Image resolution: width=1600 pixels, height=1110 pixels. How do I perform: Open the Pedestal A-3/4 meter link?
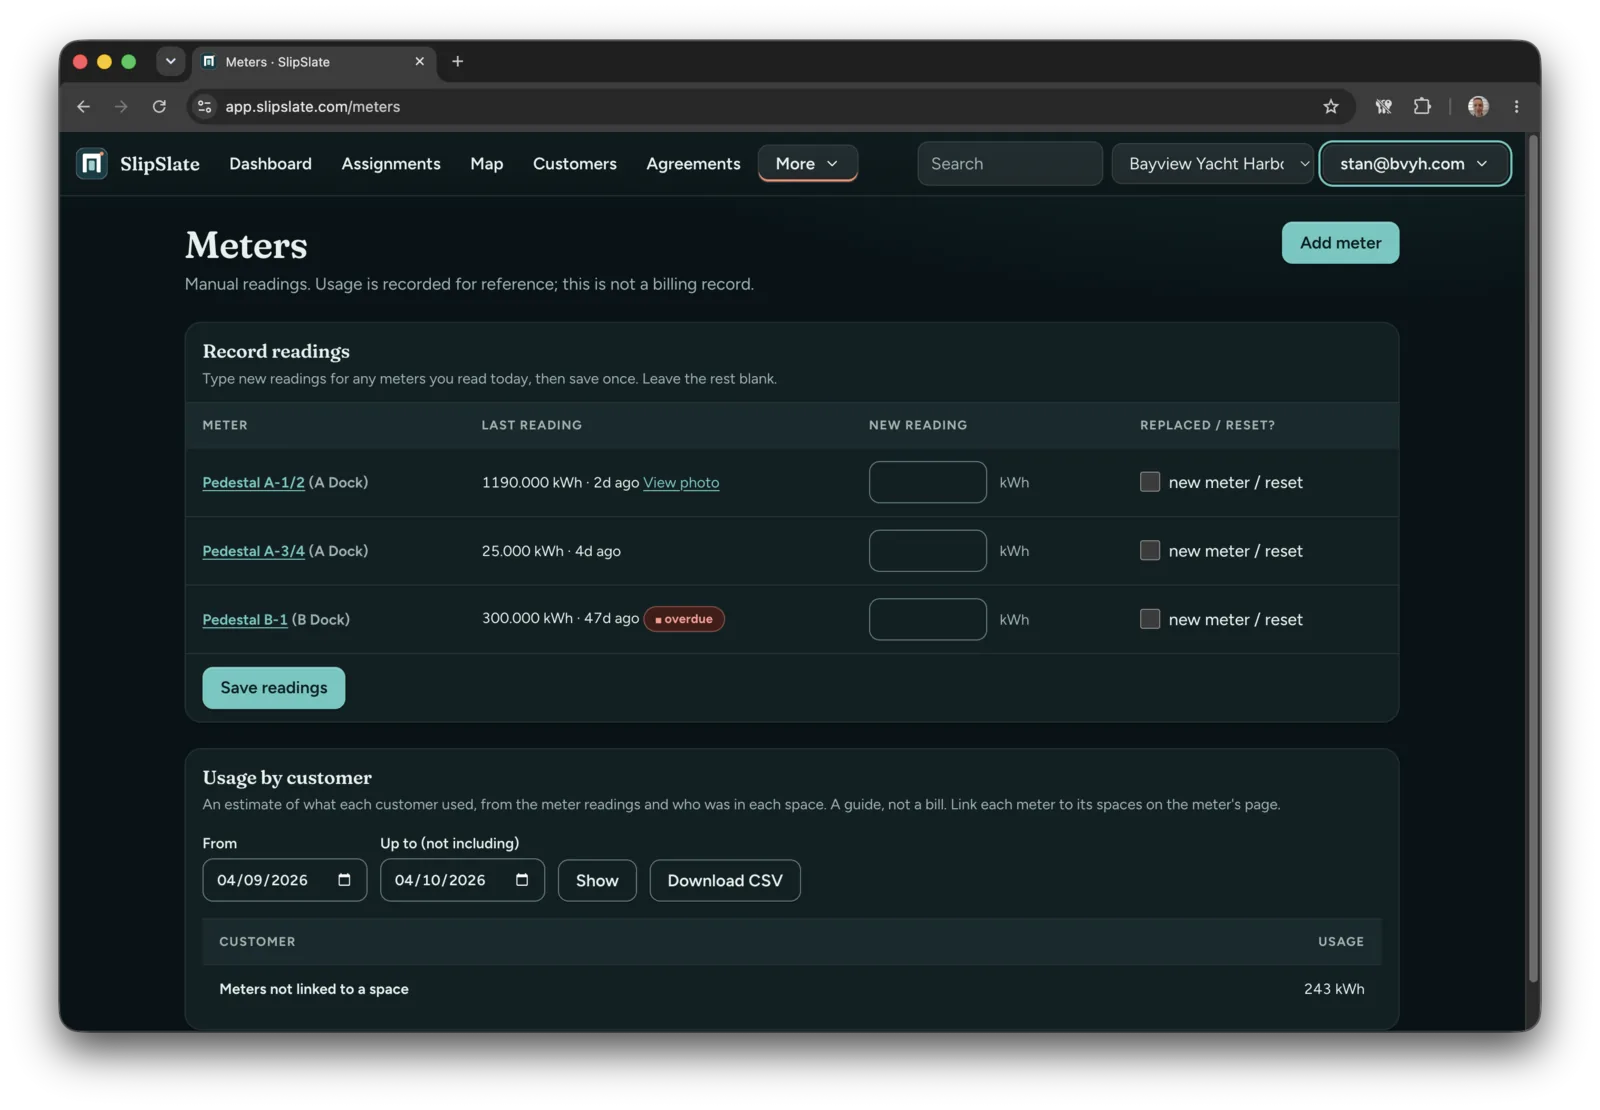tap(253, 551)
